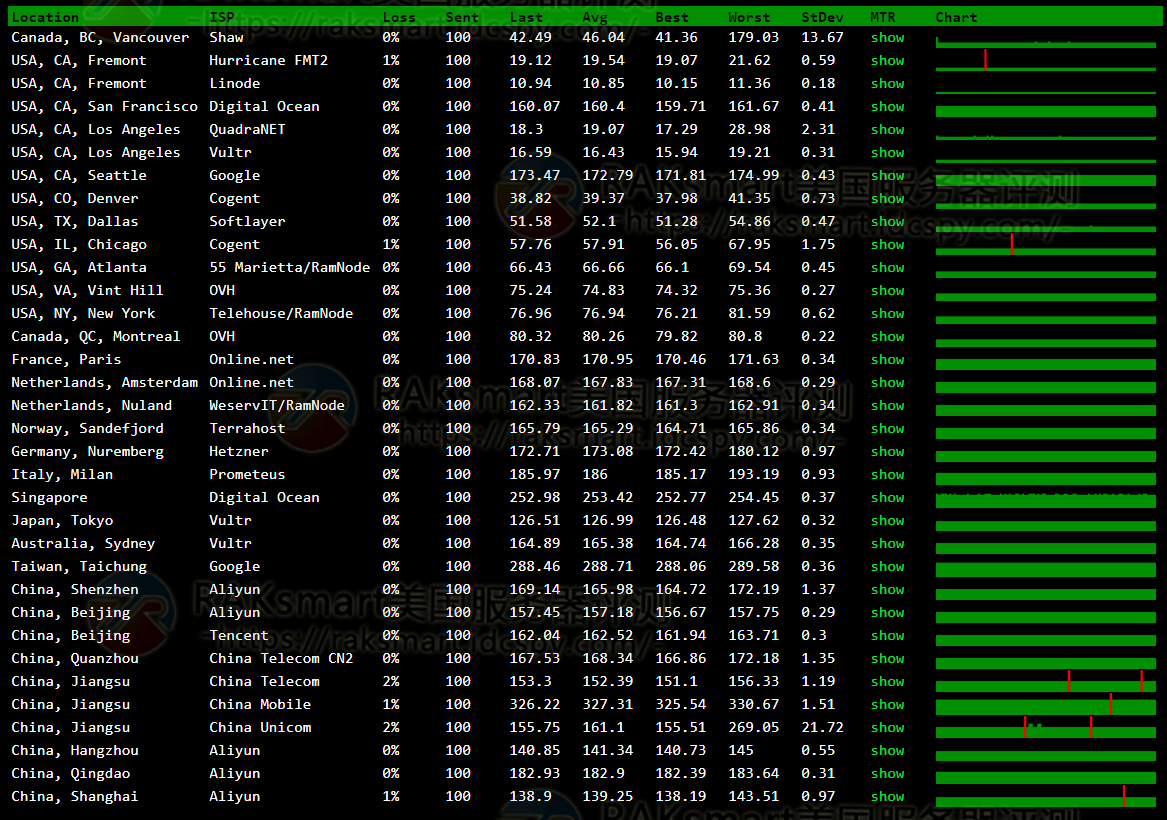Click show for the Montreal OVH row
Image resolution: width=1167 pixels, height=820 pixels.
[887, 337]
